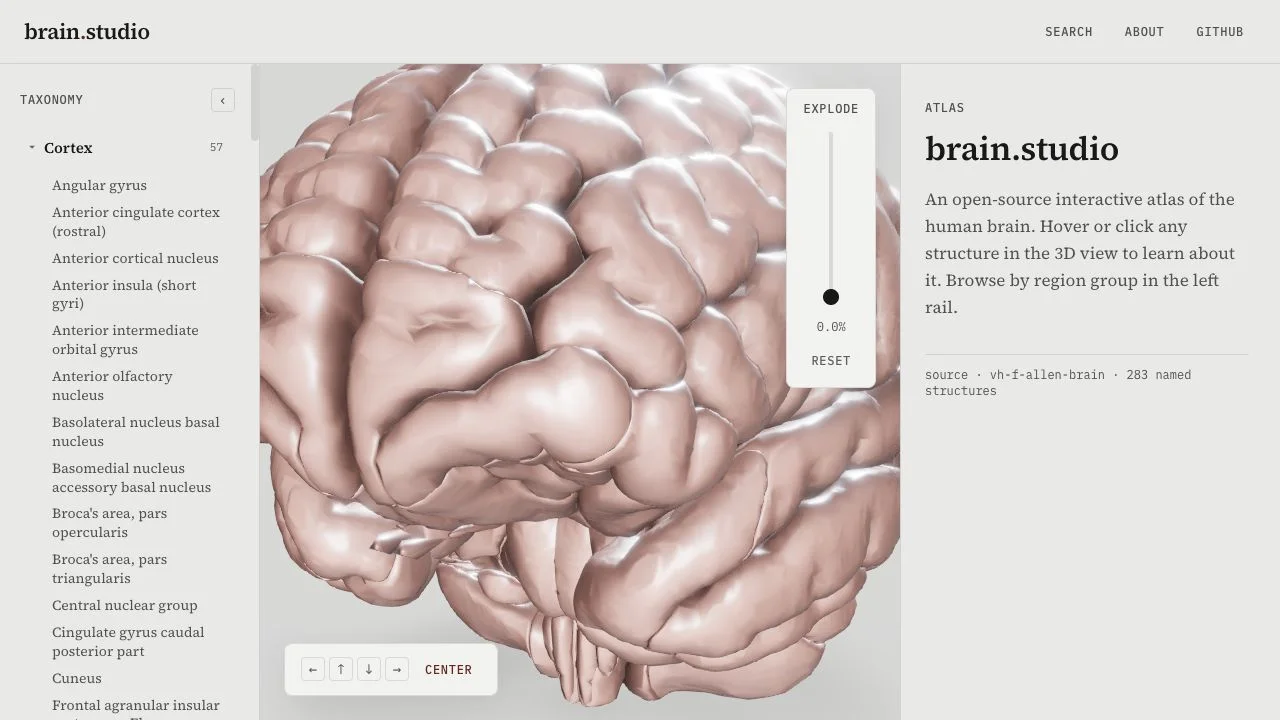Go to brain.studio home logo

click(87, 32)
